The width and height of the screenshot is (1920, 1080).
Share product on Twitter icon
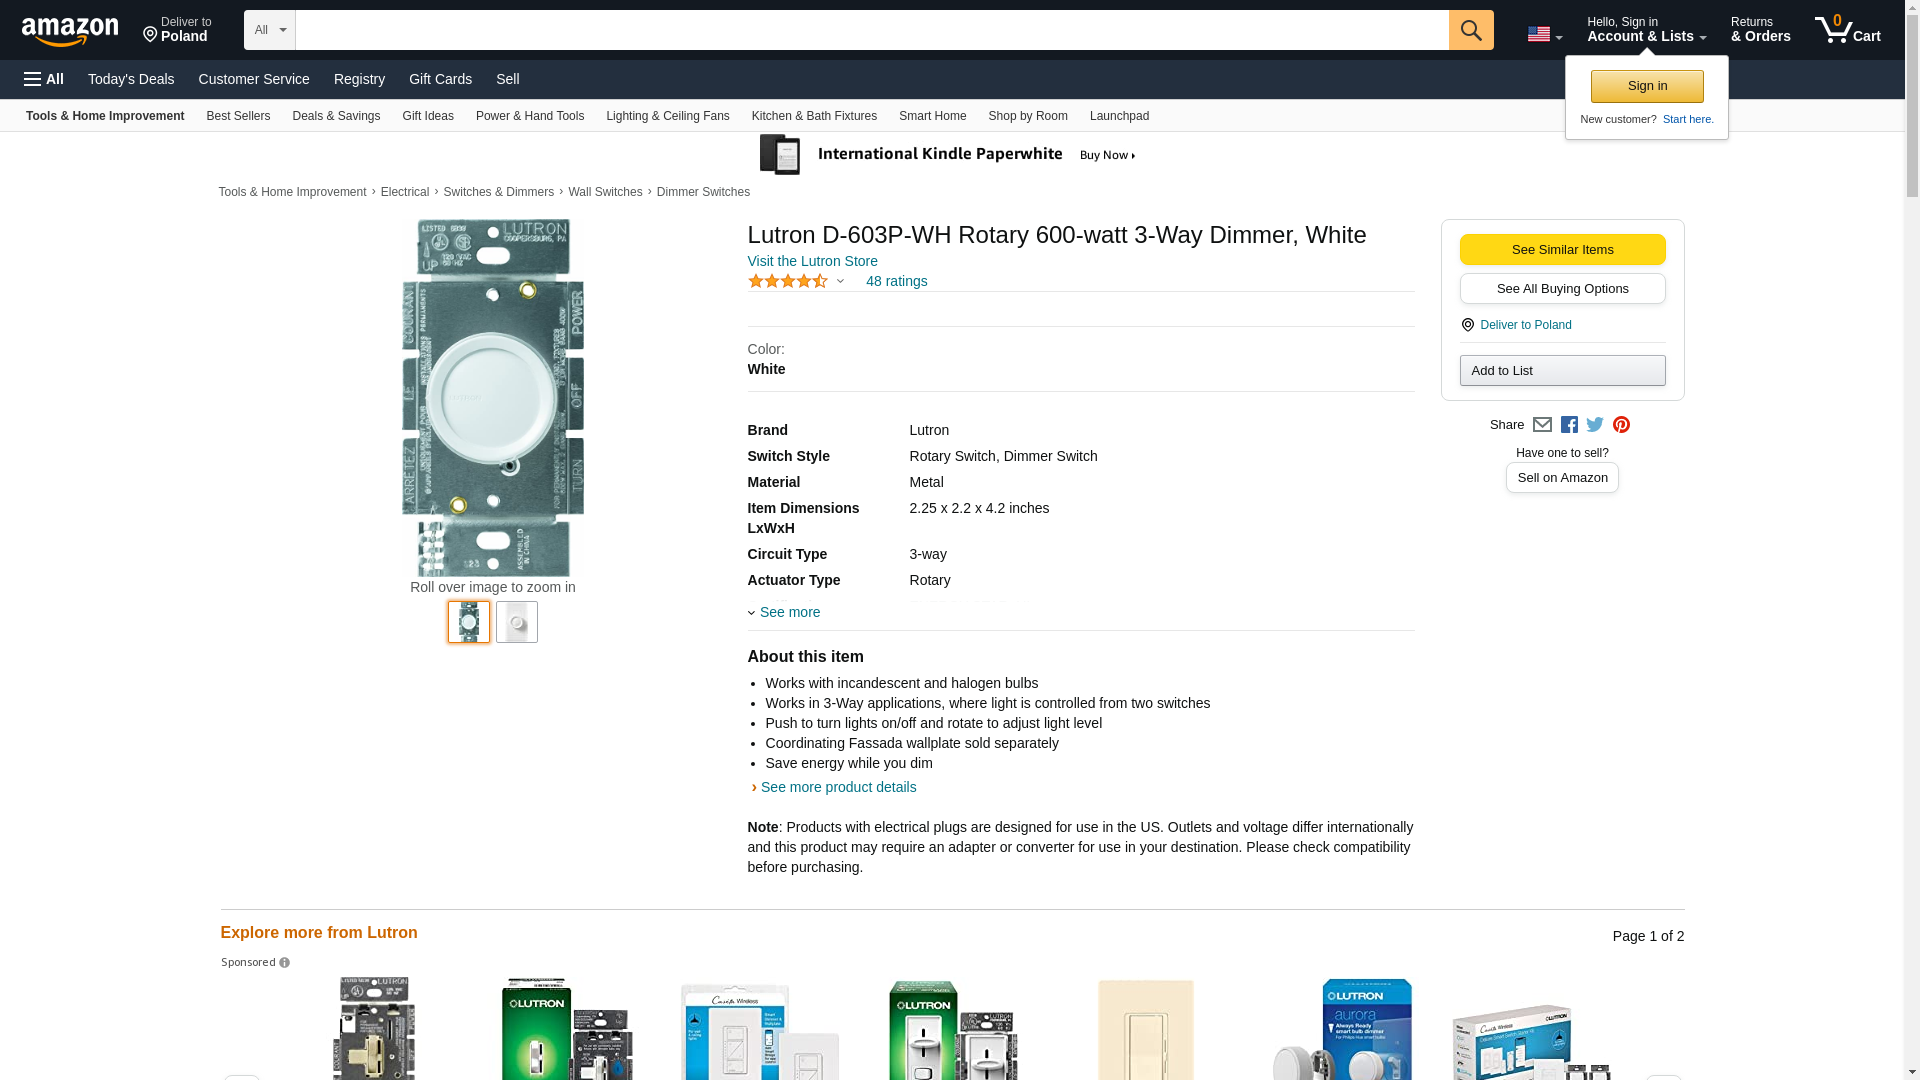pos(1595,425)
